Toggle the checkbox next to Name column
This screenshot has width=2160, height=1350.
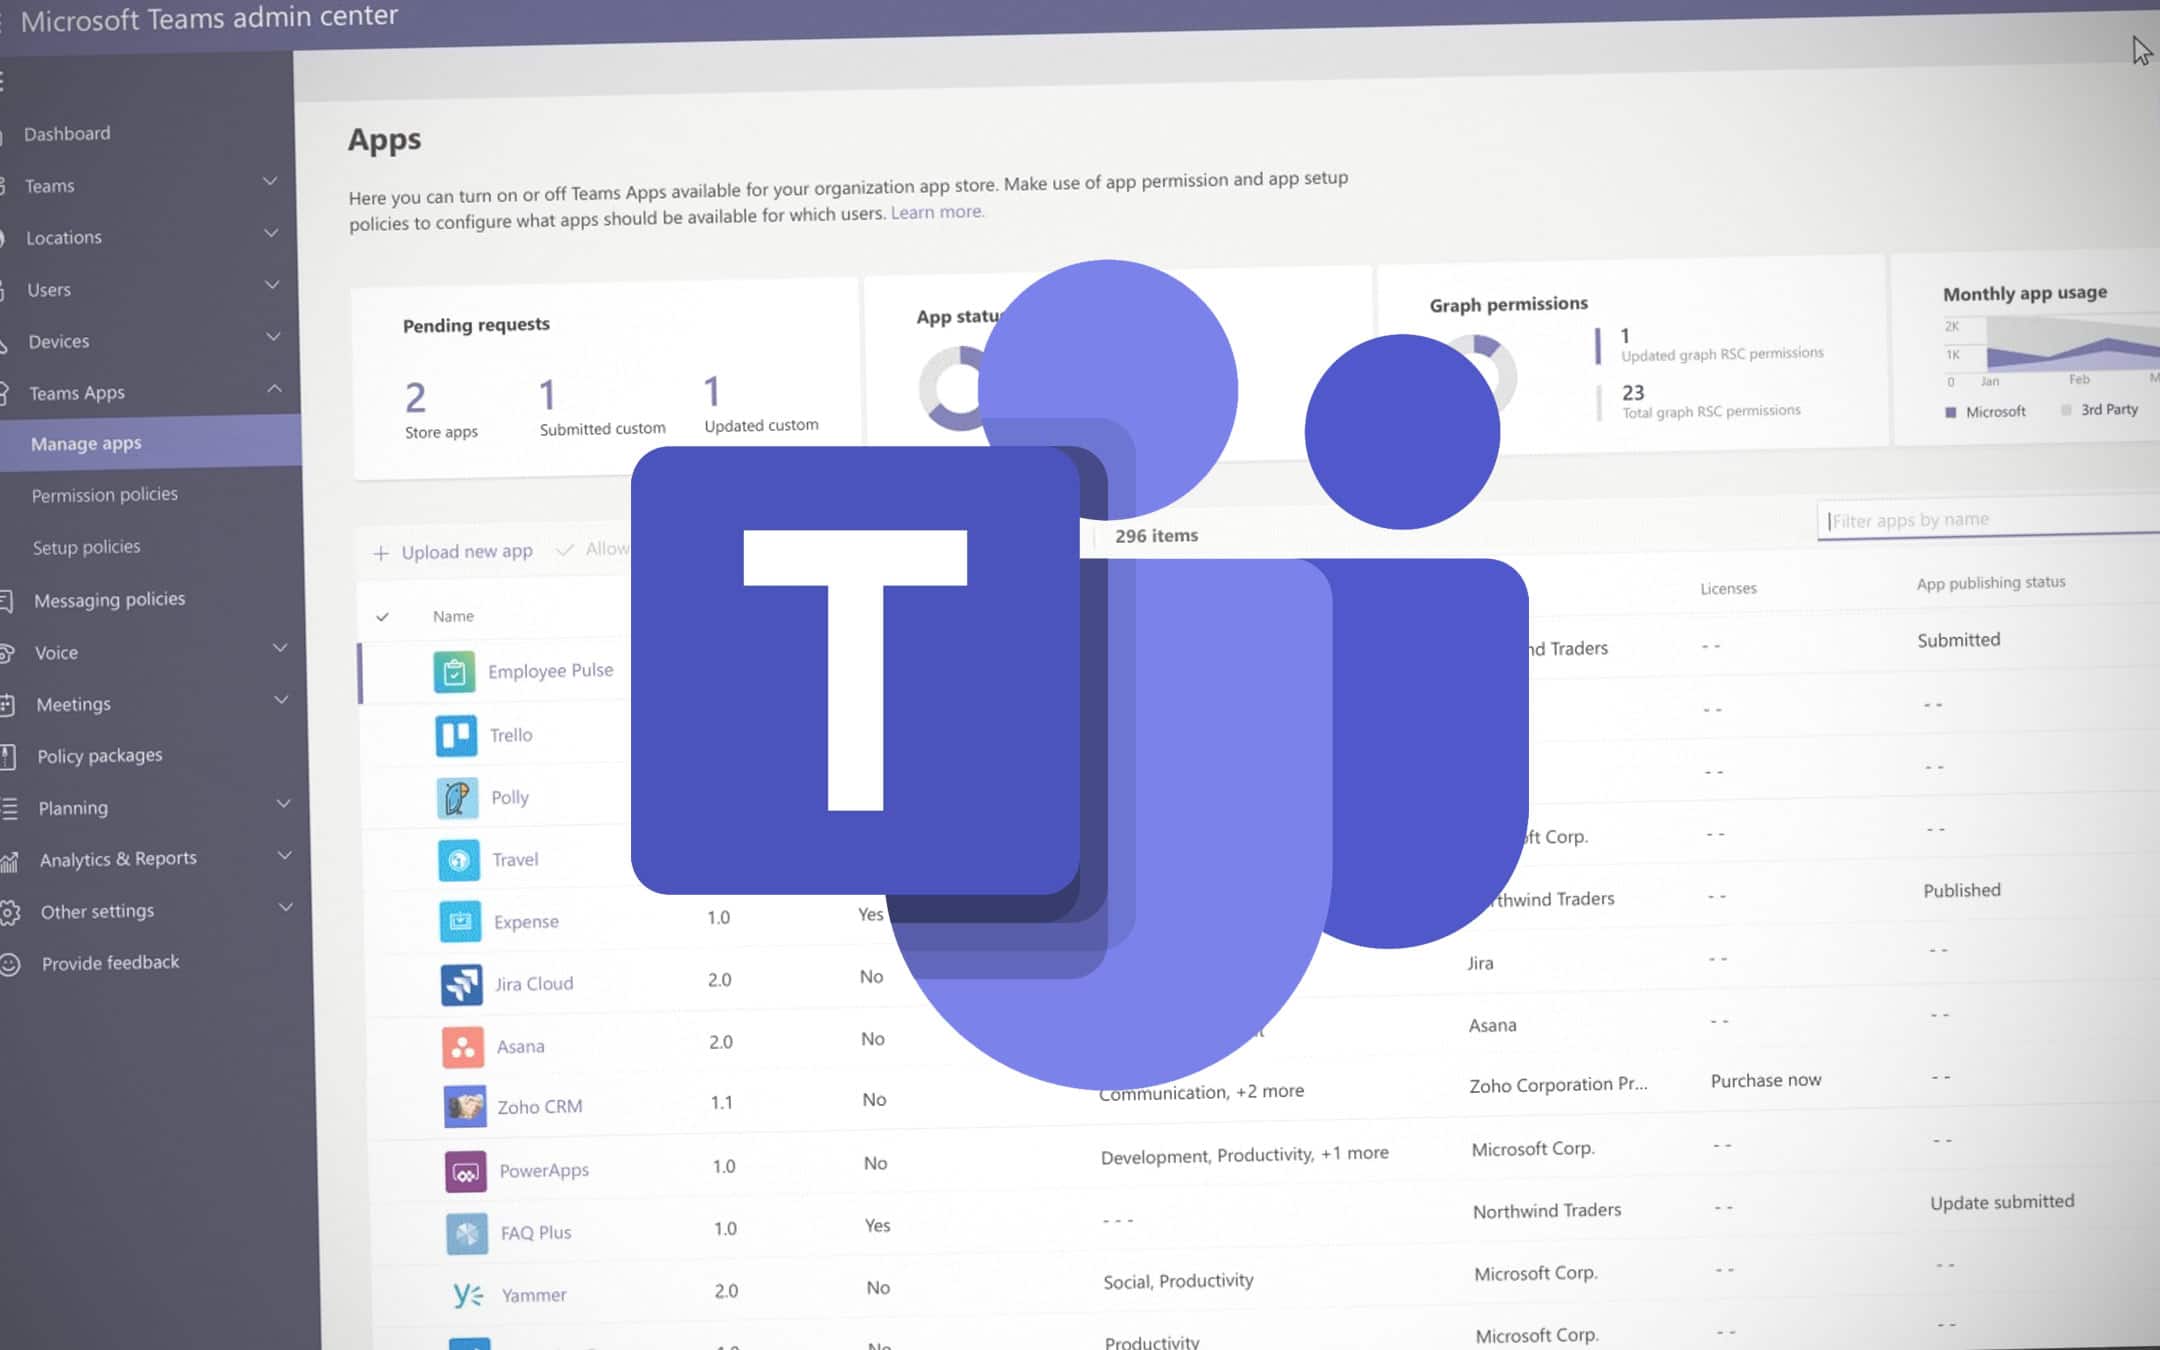click(381, 614)
